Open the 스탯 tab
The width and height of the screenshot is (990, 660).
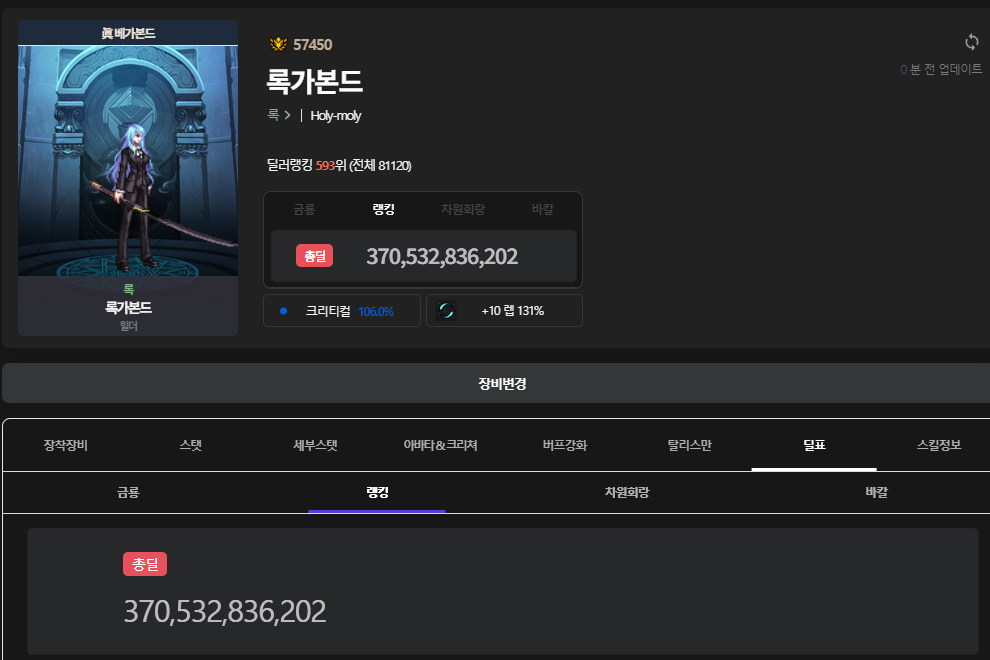(190, 445)
